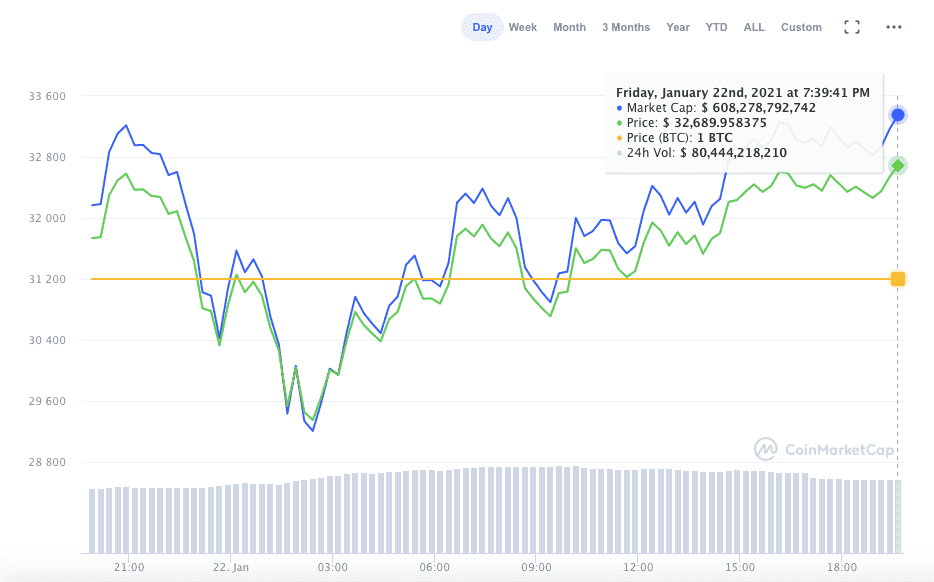Screen dimensions: 934x582
Task: Click the 12:00 time axis label
Action: tap(637, 567)
